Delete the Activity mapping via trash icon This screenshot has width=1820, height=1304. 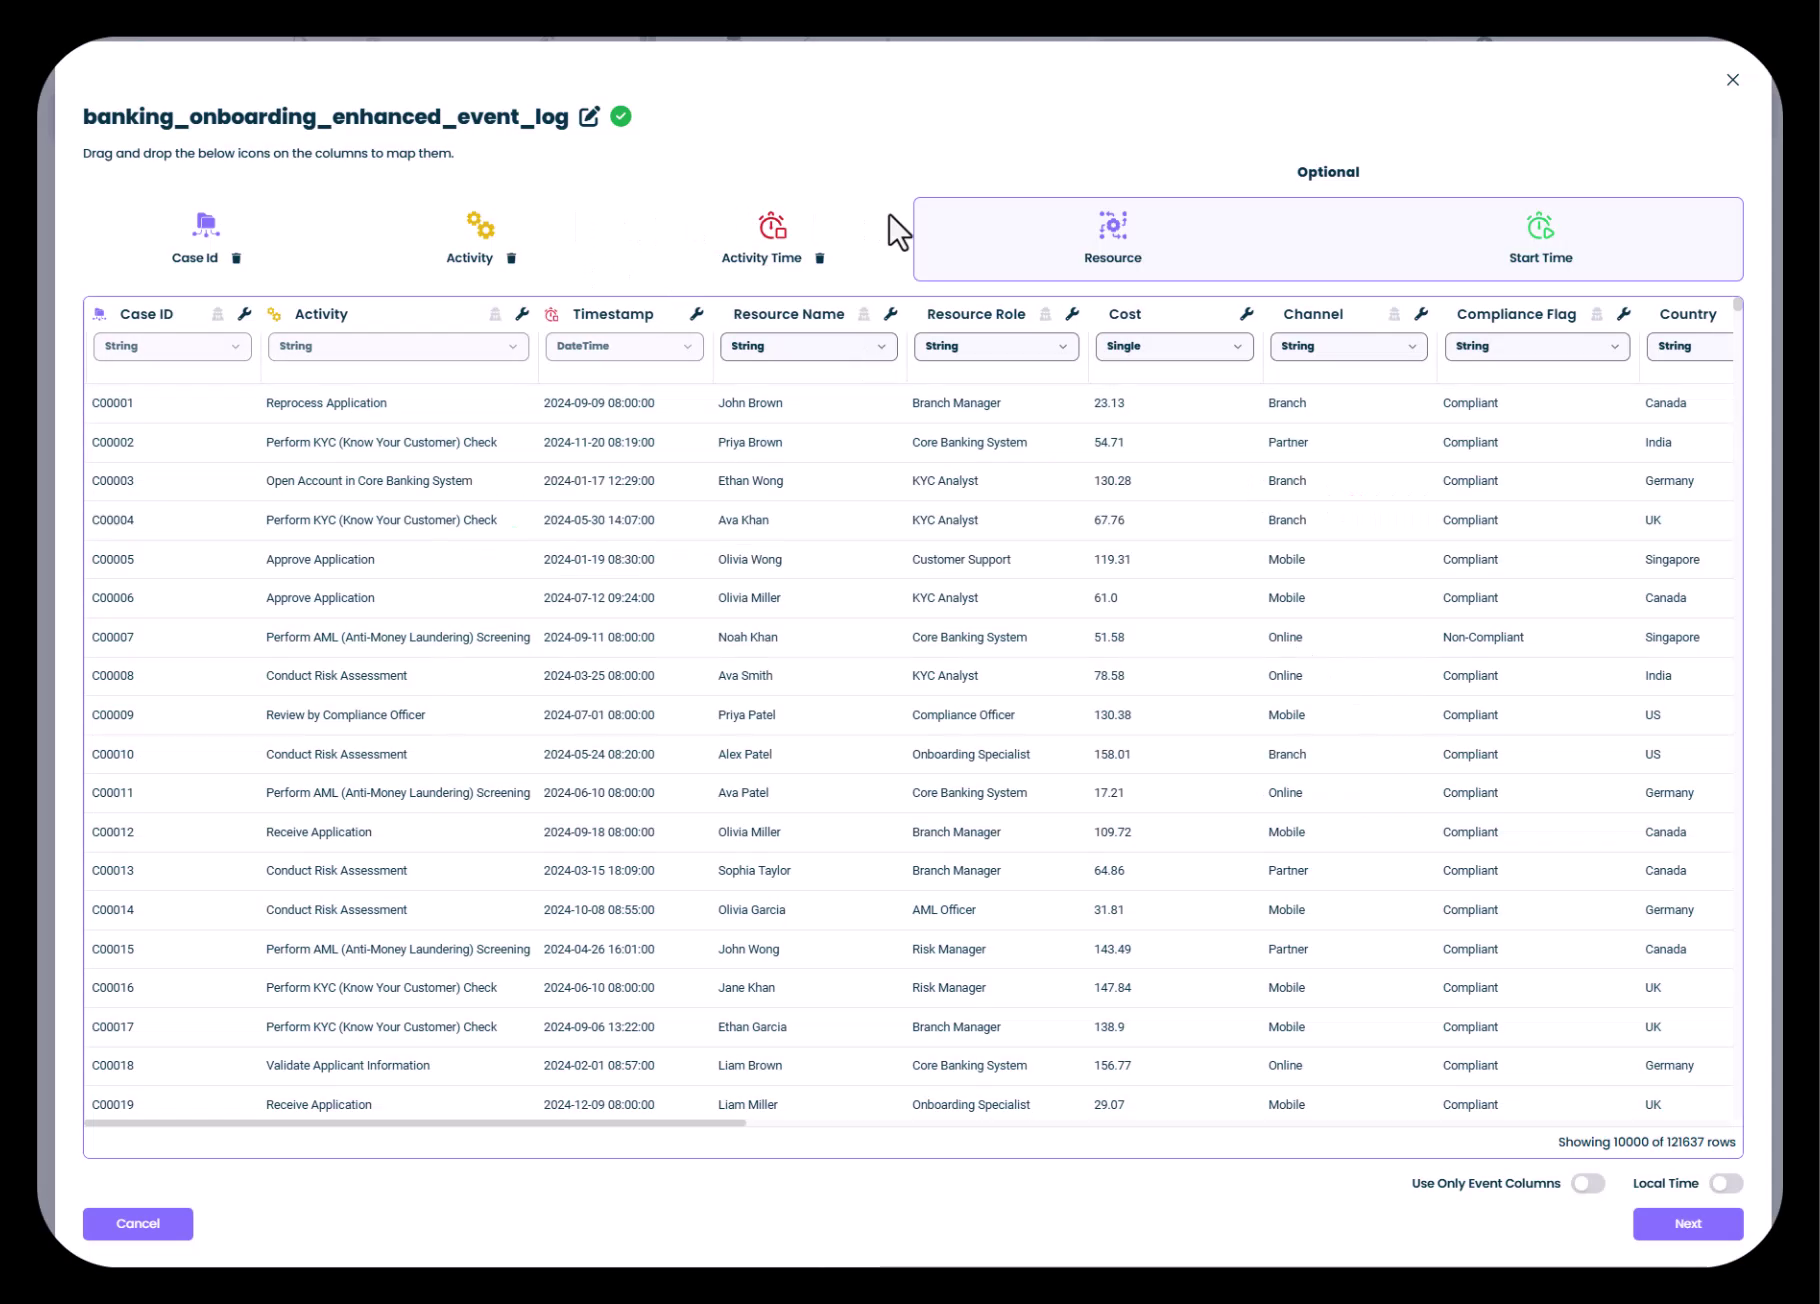[511, 258]
